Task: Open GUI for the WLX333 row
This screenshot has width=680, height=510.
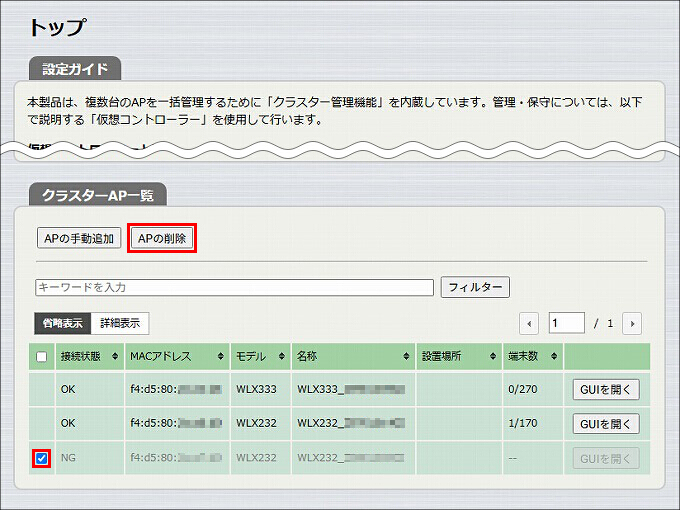Action: coord(606,389)
